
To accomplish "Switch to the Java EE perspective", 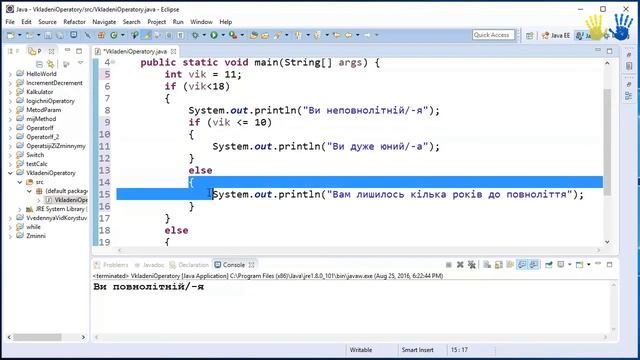I will click(556, 36).
